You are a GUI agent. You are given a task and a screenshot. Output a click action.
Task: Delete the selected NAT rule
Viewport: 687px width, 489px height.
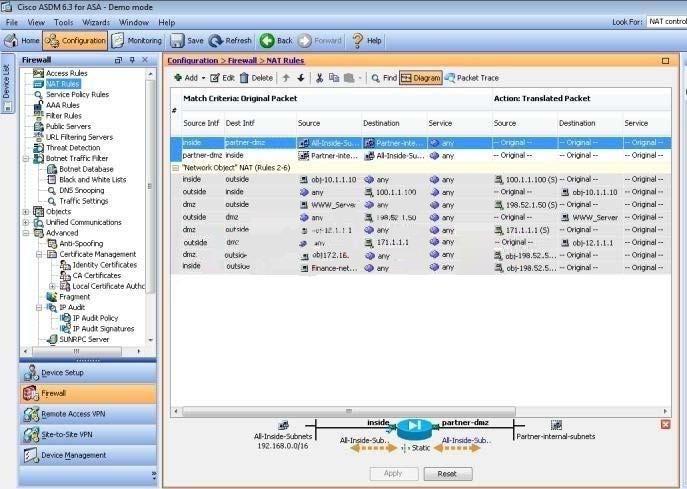pyautogui.click(x=256, y=78)
